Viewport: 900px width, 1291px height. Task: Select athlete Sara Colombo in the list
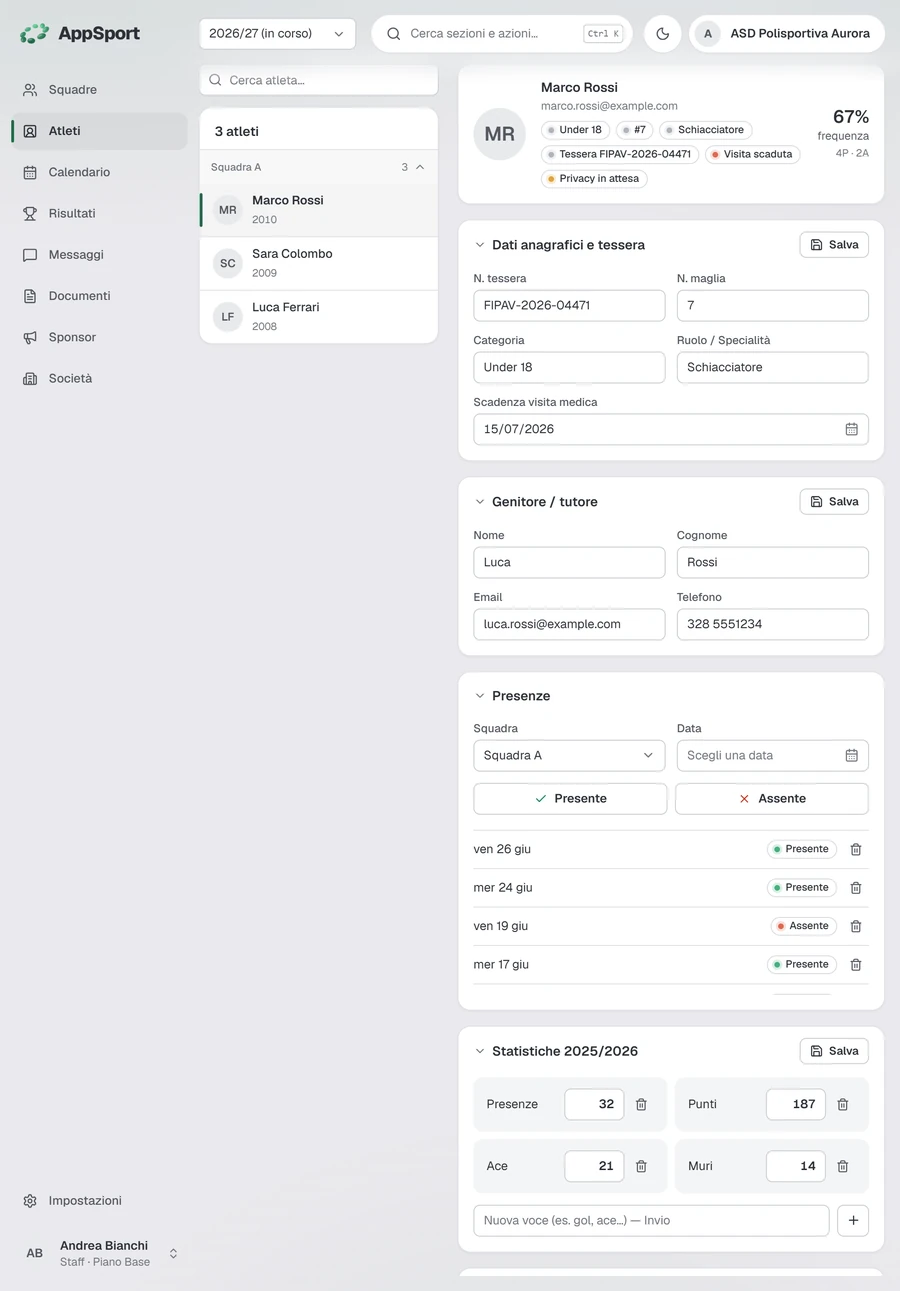319,263
